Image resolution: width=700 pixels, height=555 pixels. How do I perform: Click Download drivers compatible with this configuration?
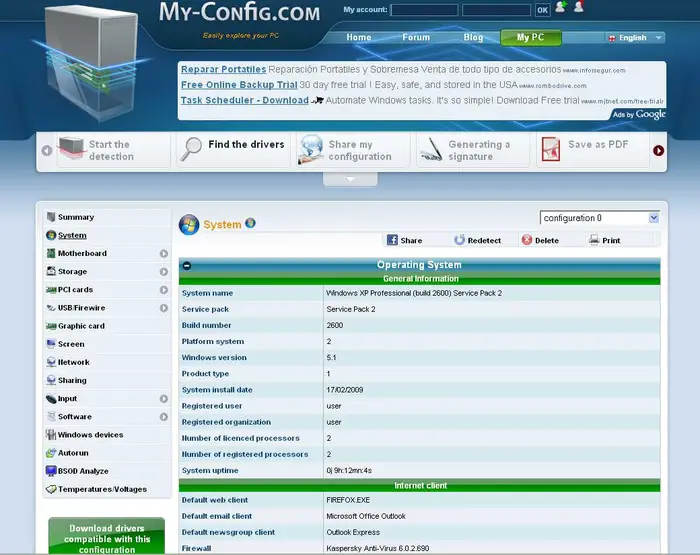pyautogui.click(x=107, y=537)
